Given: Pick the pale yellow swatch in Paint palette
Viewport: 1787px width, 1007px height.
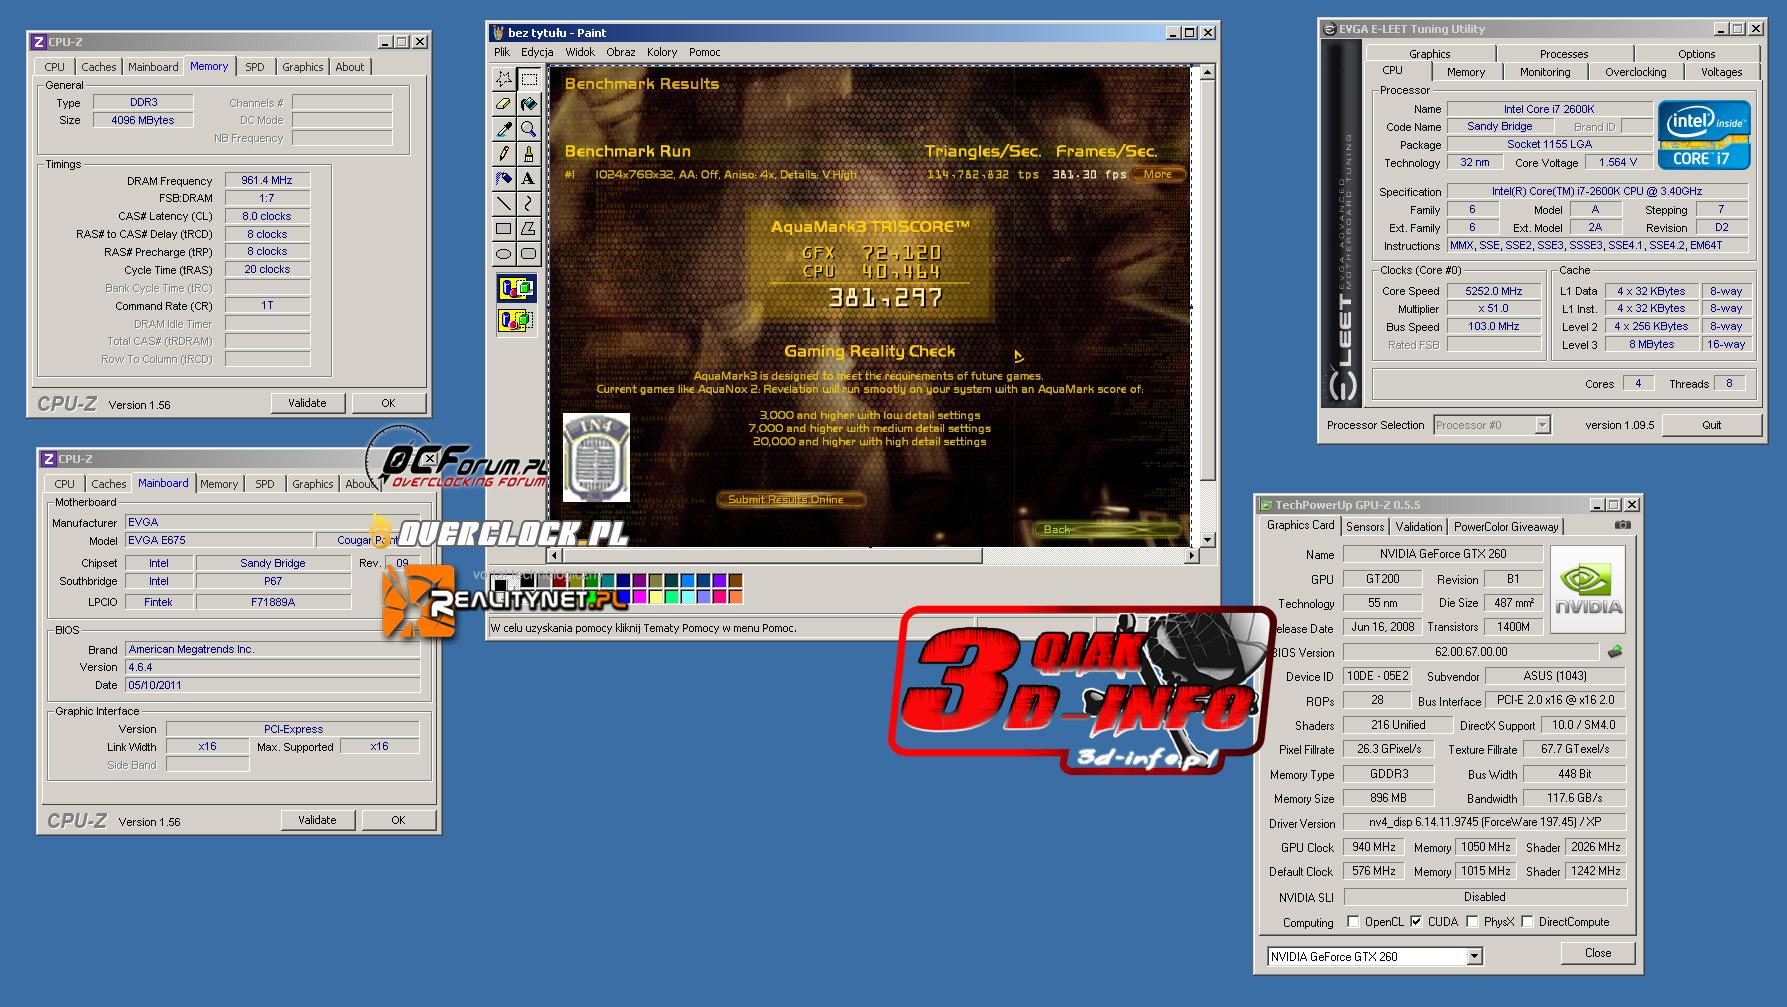Looking at the screenshot, I should (x=655, y=597).
